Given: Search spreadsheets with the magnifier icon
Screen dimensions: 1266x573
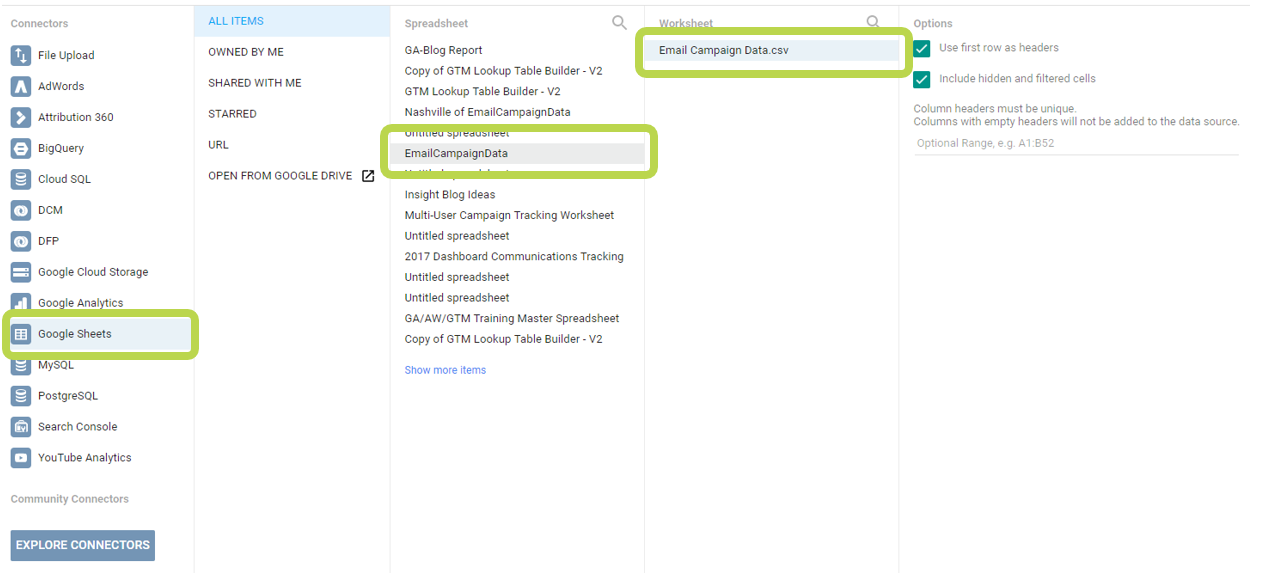Looking at the screenshot, I should coord(620,22).
